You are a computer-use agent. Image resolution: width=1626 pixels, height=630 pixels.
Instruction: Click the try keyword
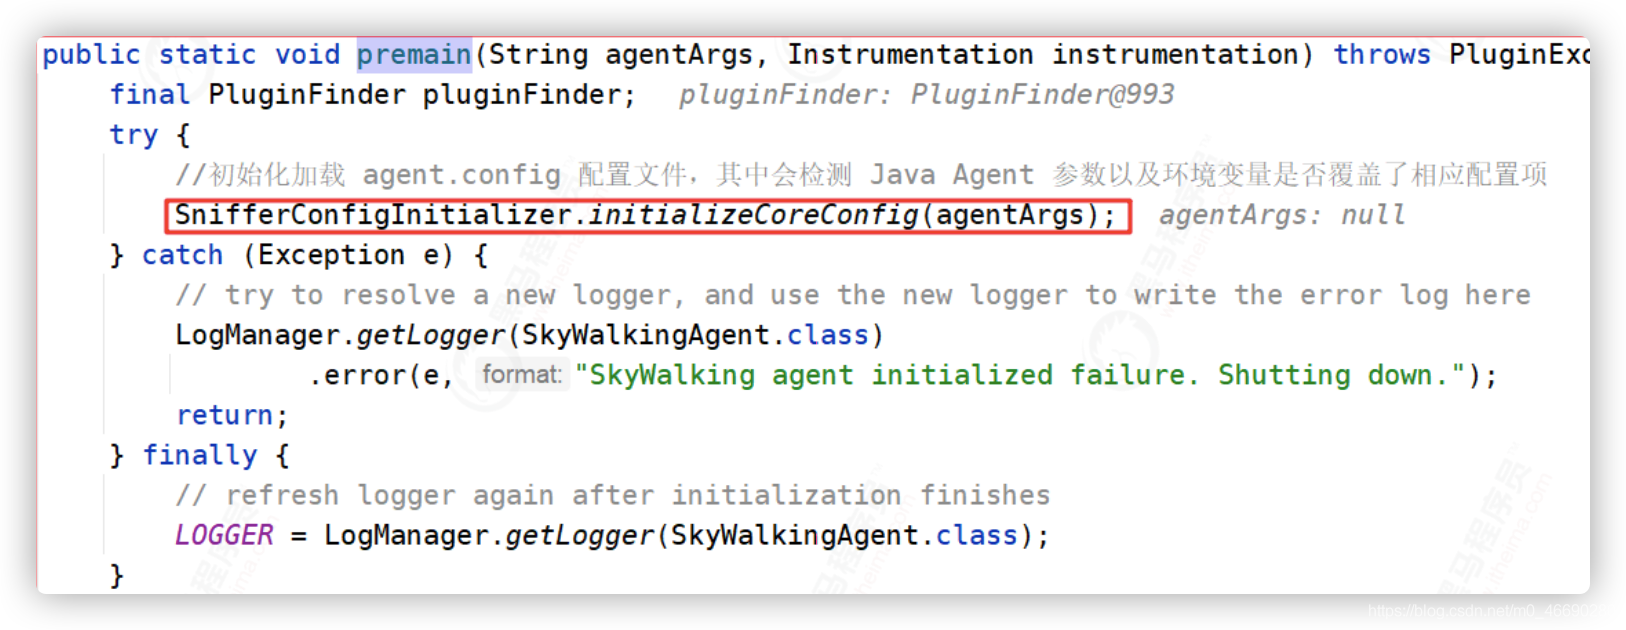(x=134, y=135)
